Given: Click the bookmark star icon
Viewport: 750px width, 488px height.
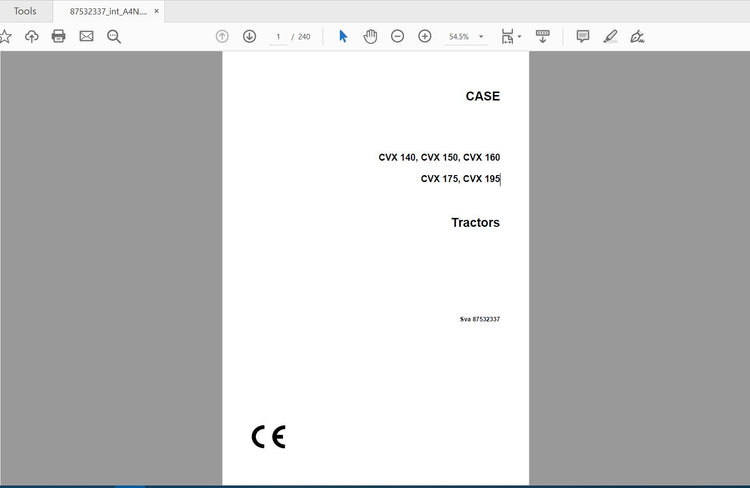Looking at the screenshot, I should coord(5,36).
